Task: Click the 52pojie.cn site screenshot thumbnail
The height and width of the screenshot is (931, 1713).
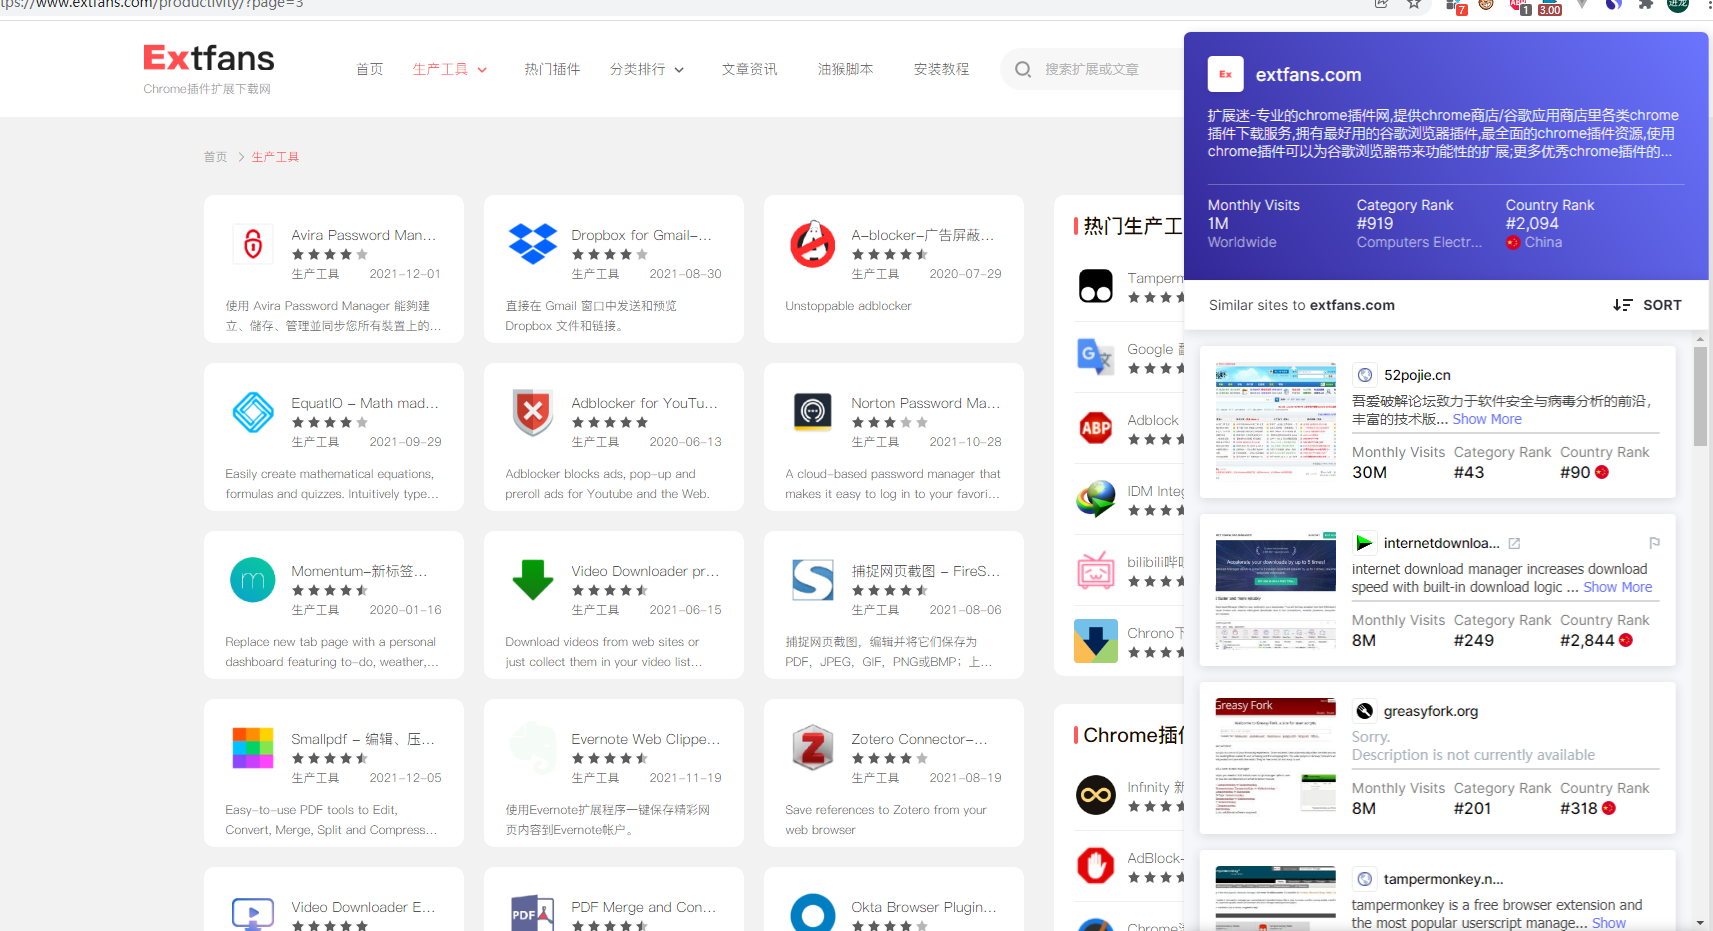Action: tap(1275, 421)
